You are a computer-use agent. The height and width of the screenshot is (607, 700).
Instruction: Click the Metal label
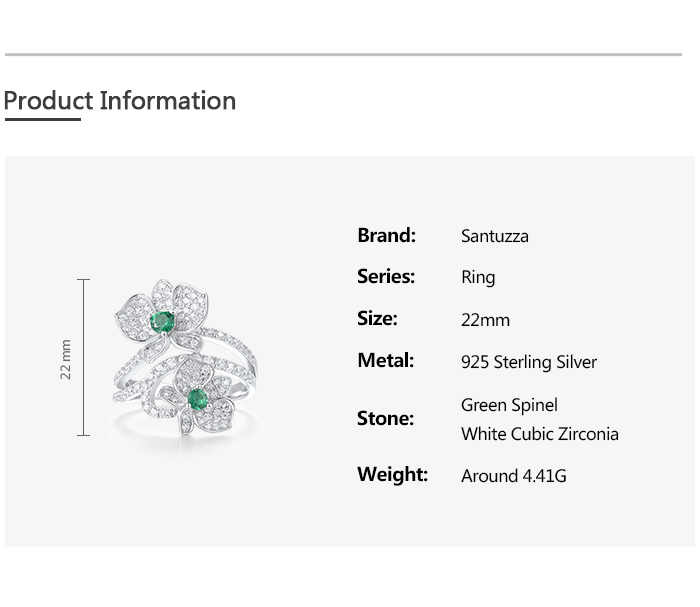click(385, 361)
